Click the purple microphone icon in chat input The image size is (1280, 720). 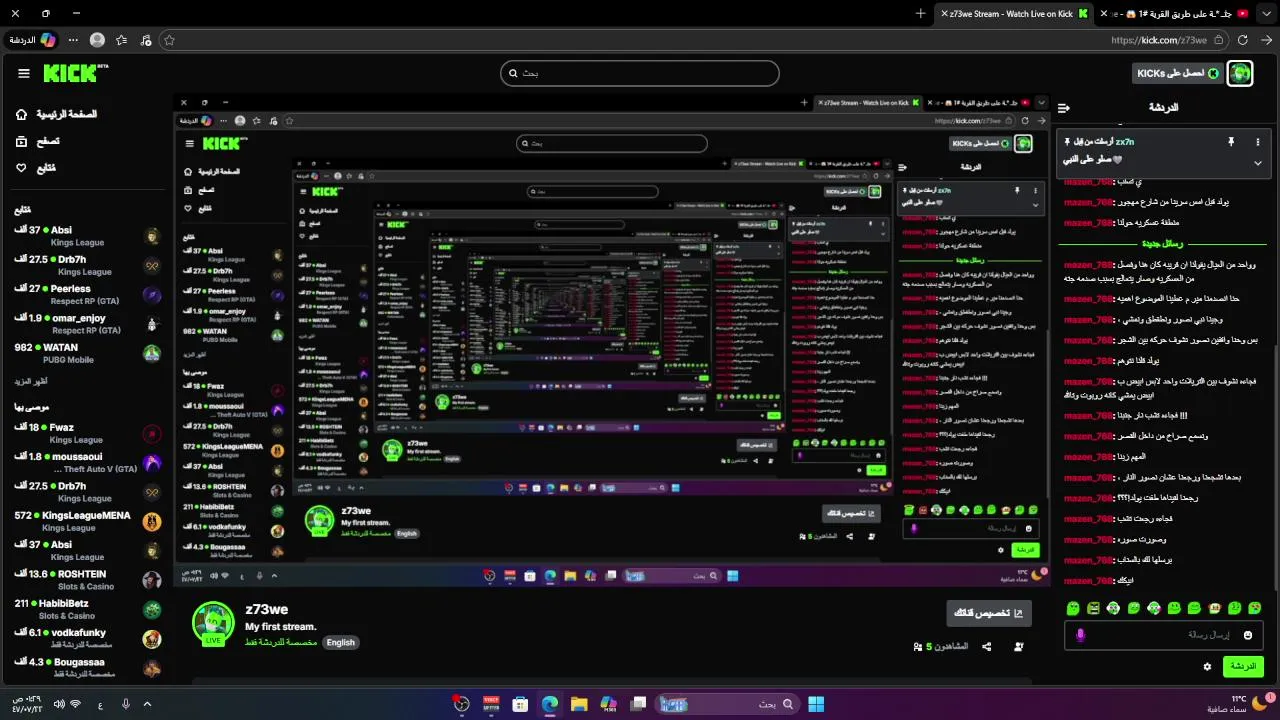click(x=1080, y=635)
